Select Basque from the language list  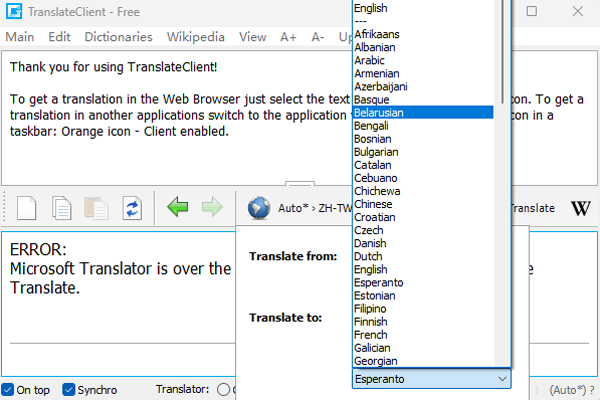[x=423, y=100]
